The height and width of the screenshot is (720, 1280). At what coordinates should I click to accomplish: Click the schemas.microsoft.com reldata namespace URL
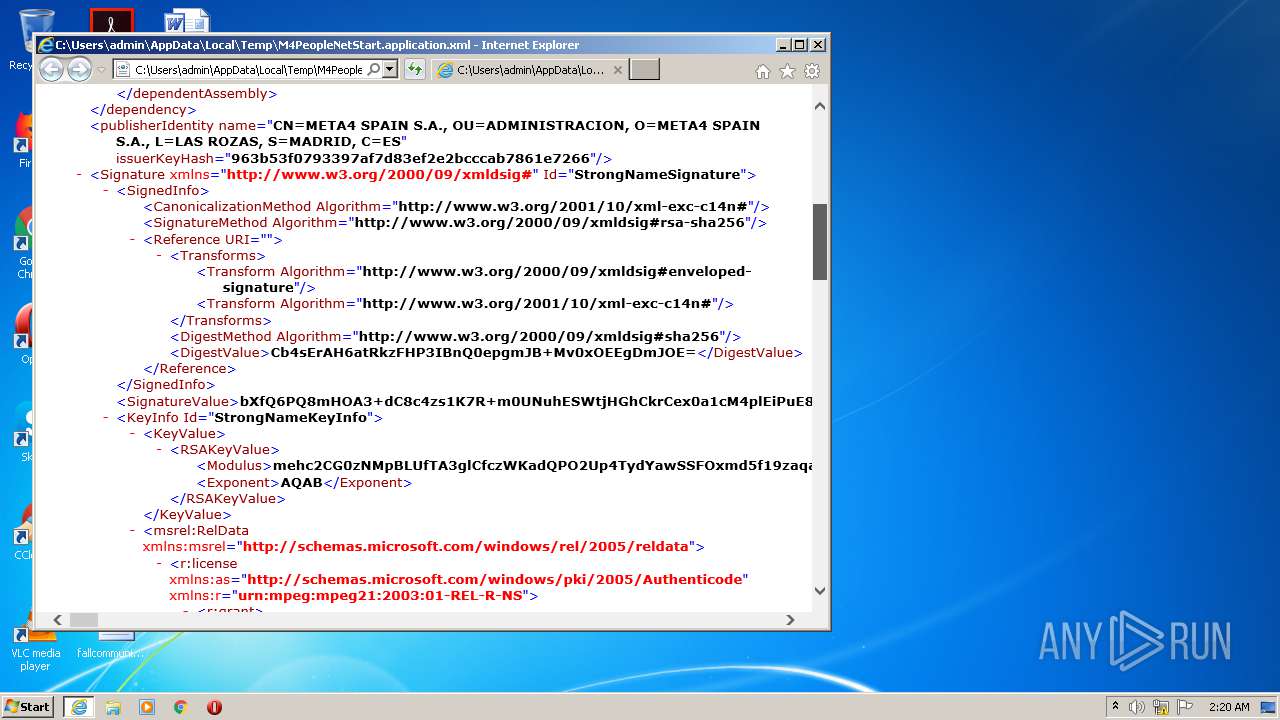click(x=466, y=547)
